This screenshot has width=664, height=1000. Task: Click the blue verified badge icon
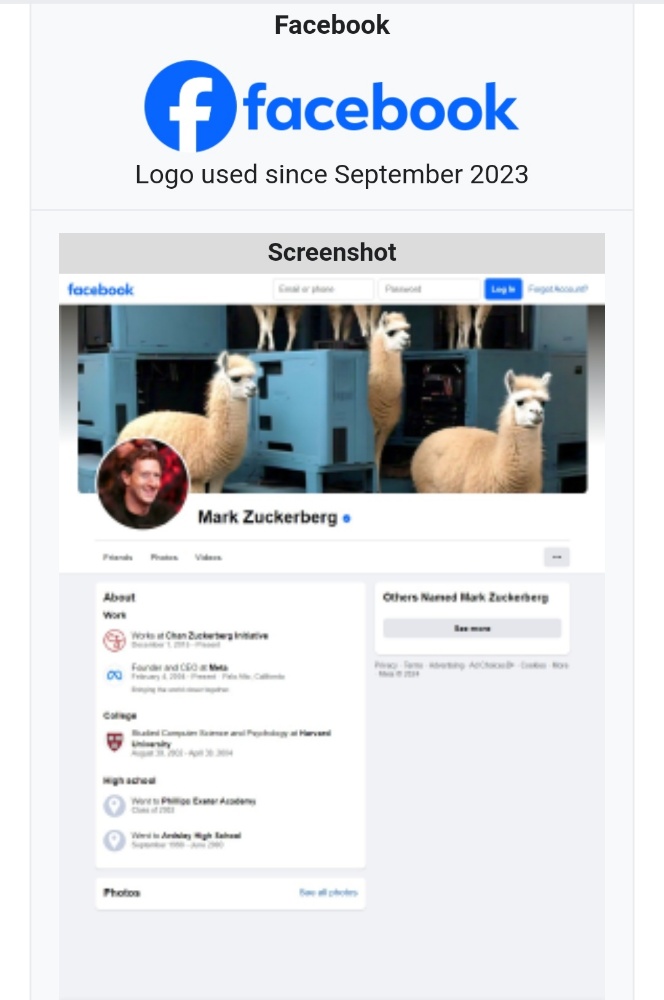(x=346, y=518)
